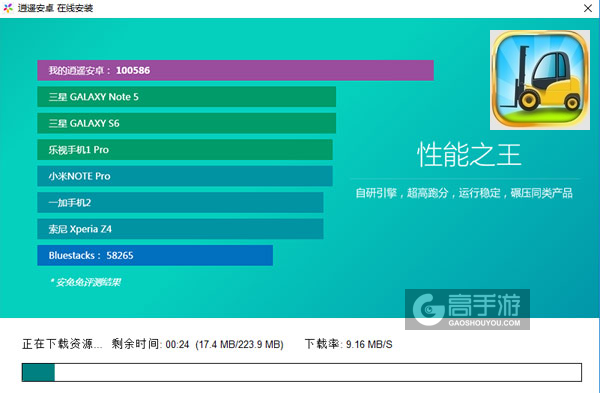Click the download progress bar
This screenshot has width=600, height=393.
pos(302,372)
